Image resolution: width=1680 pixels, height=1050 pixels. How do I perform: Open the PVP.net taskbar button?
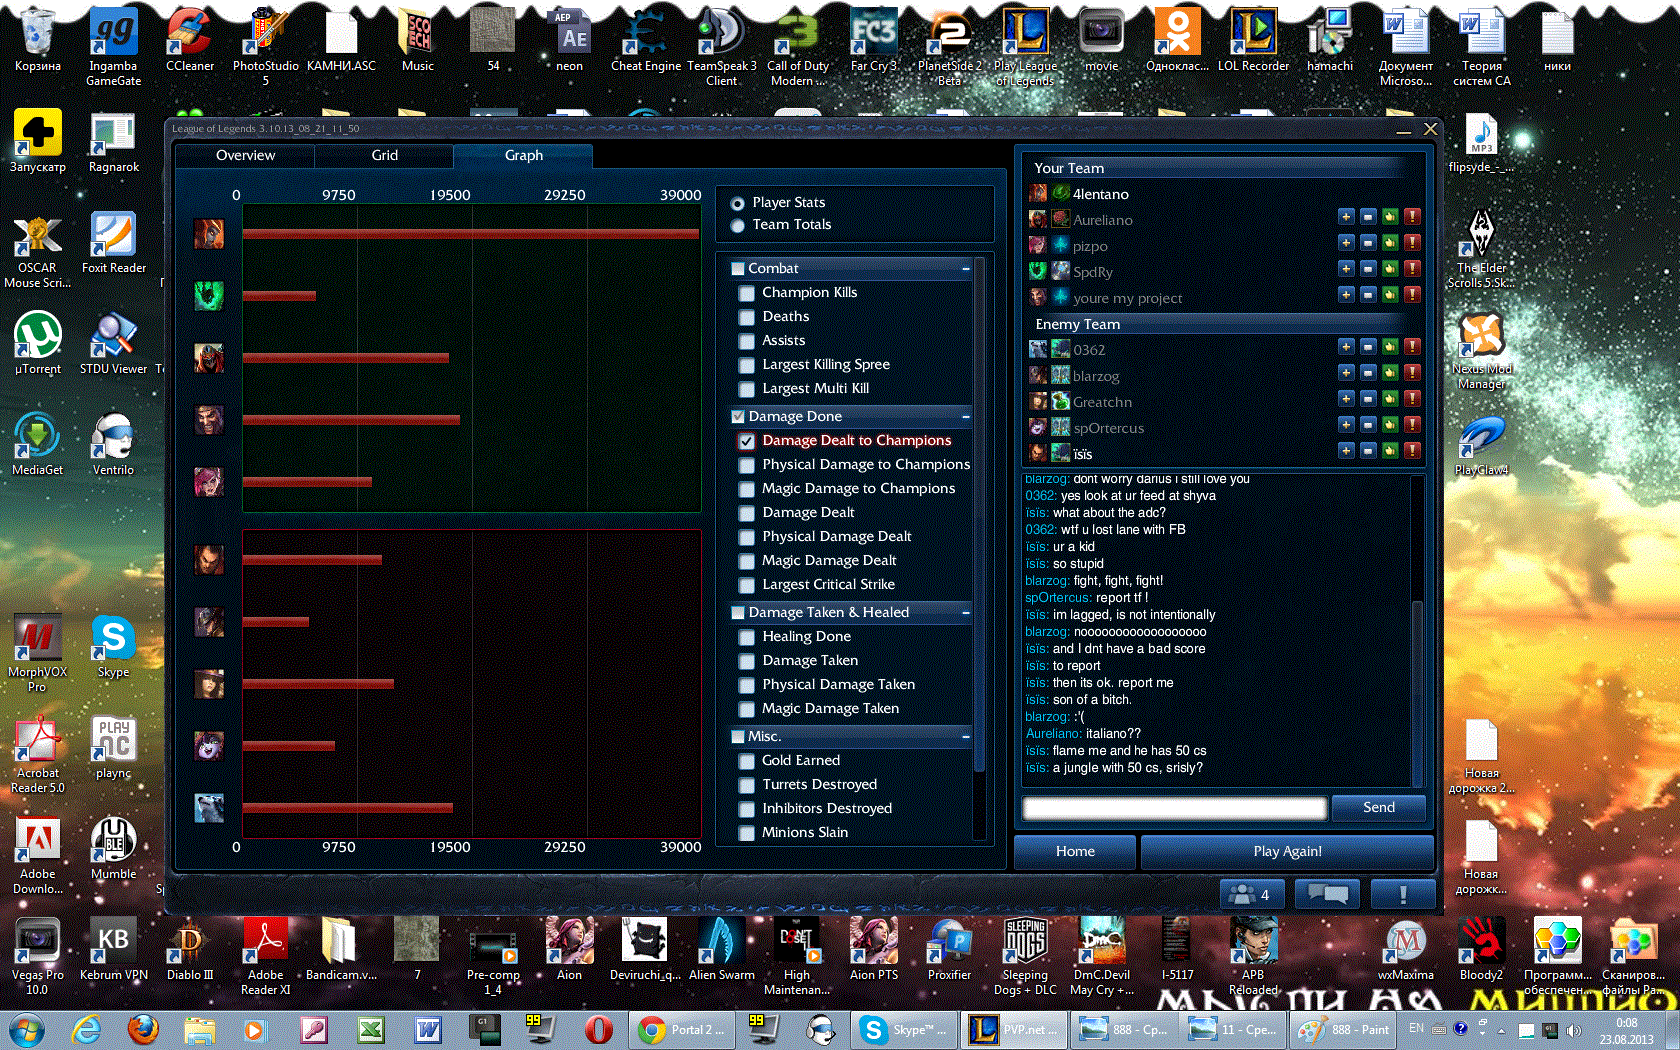pyautogui.click(x=1012, y=1029)
